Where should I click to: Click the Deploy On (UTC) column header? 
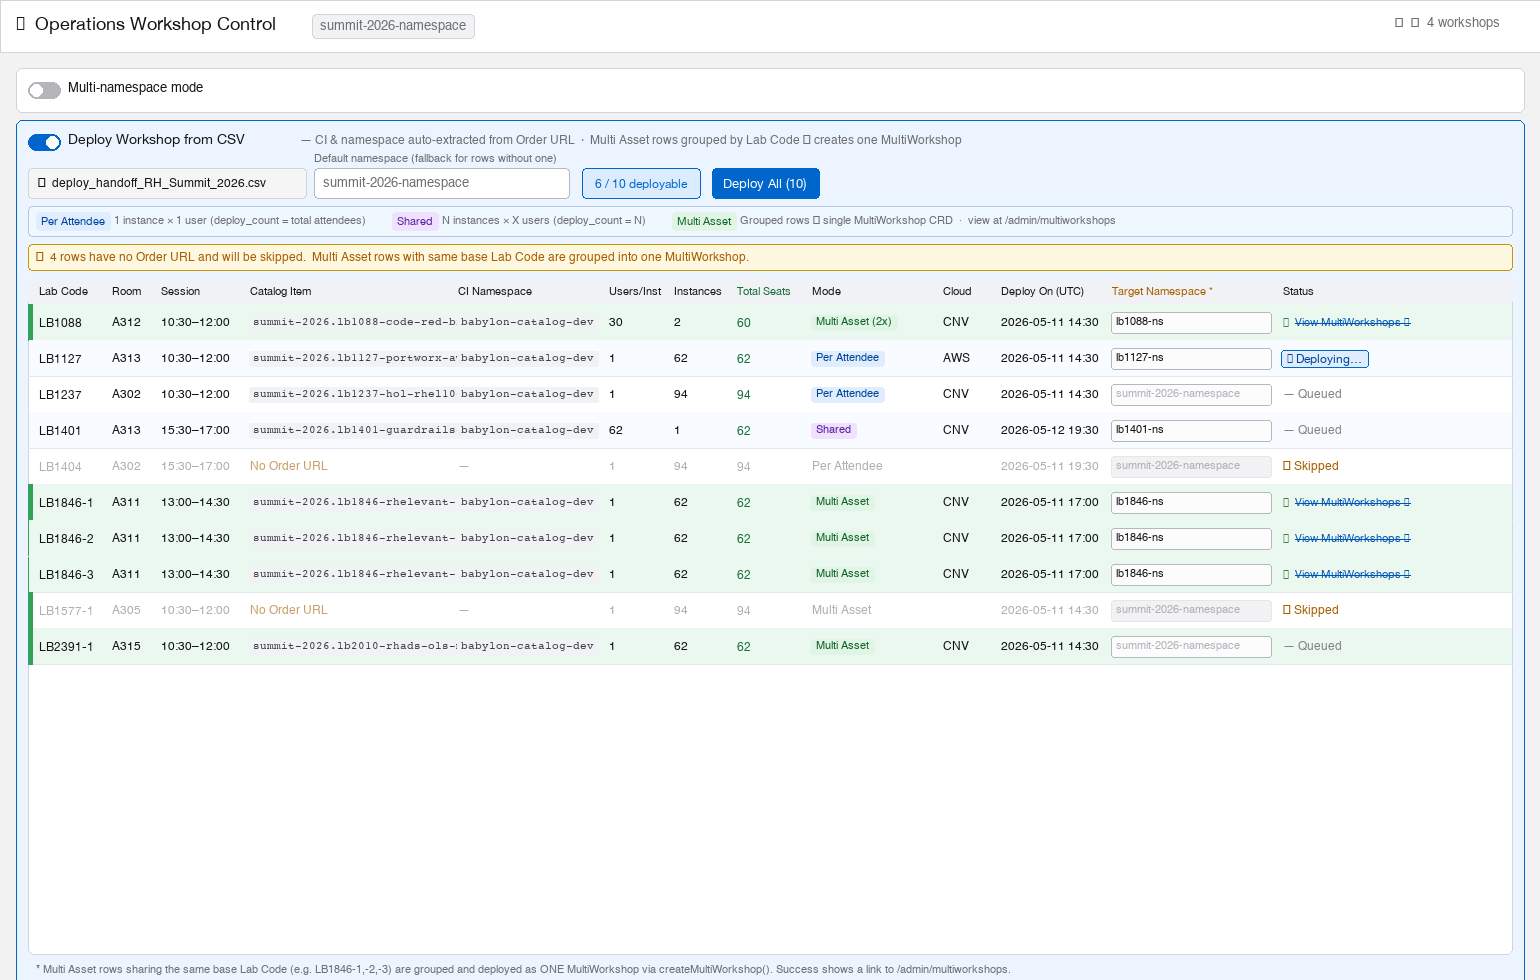click(x=1042, y=292)
